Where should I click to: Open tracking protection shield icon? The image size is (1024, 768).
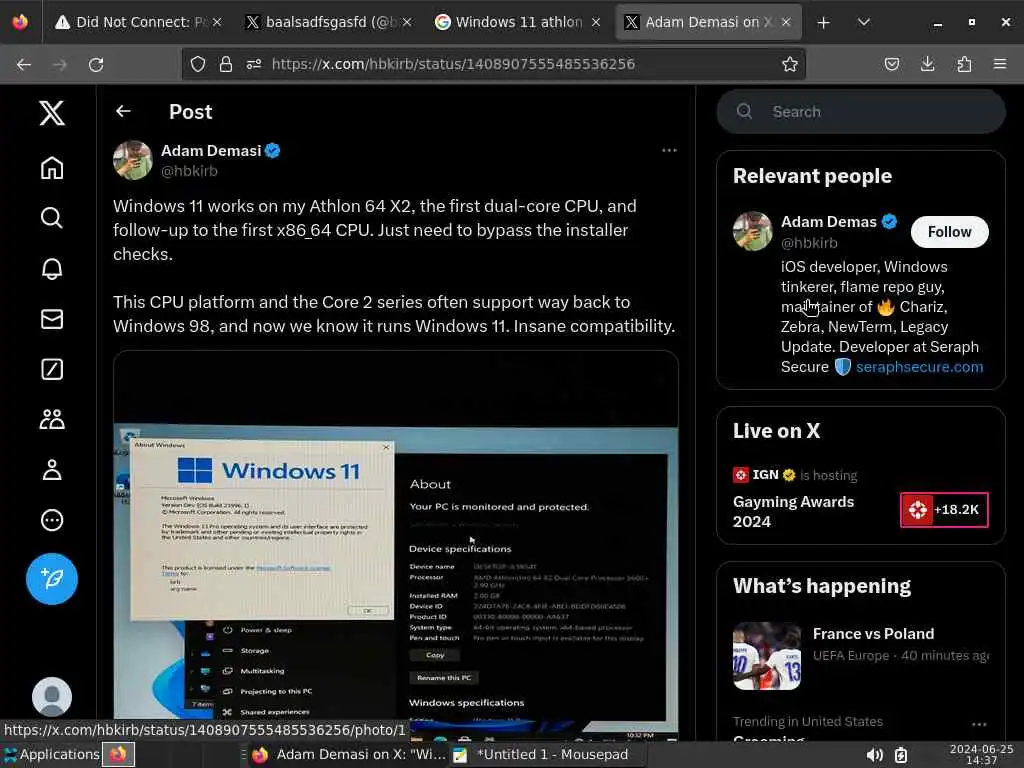(x=198, y=64)
